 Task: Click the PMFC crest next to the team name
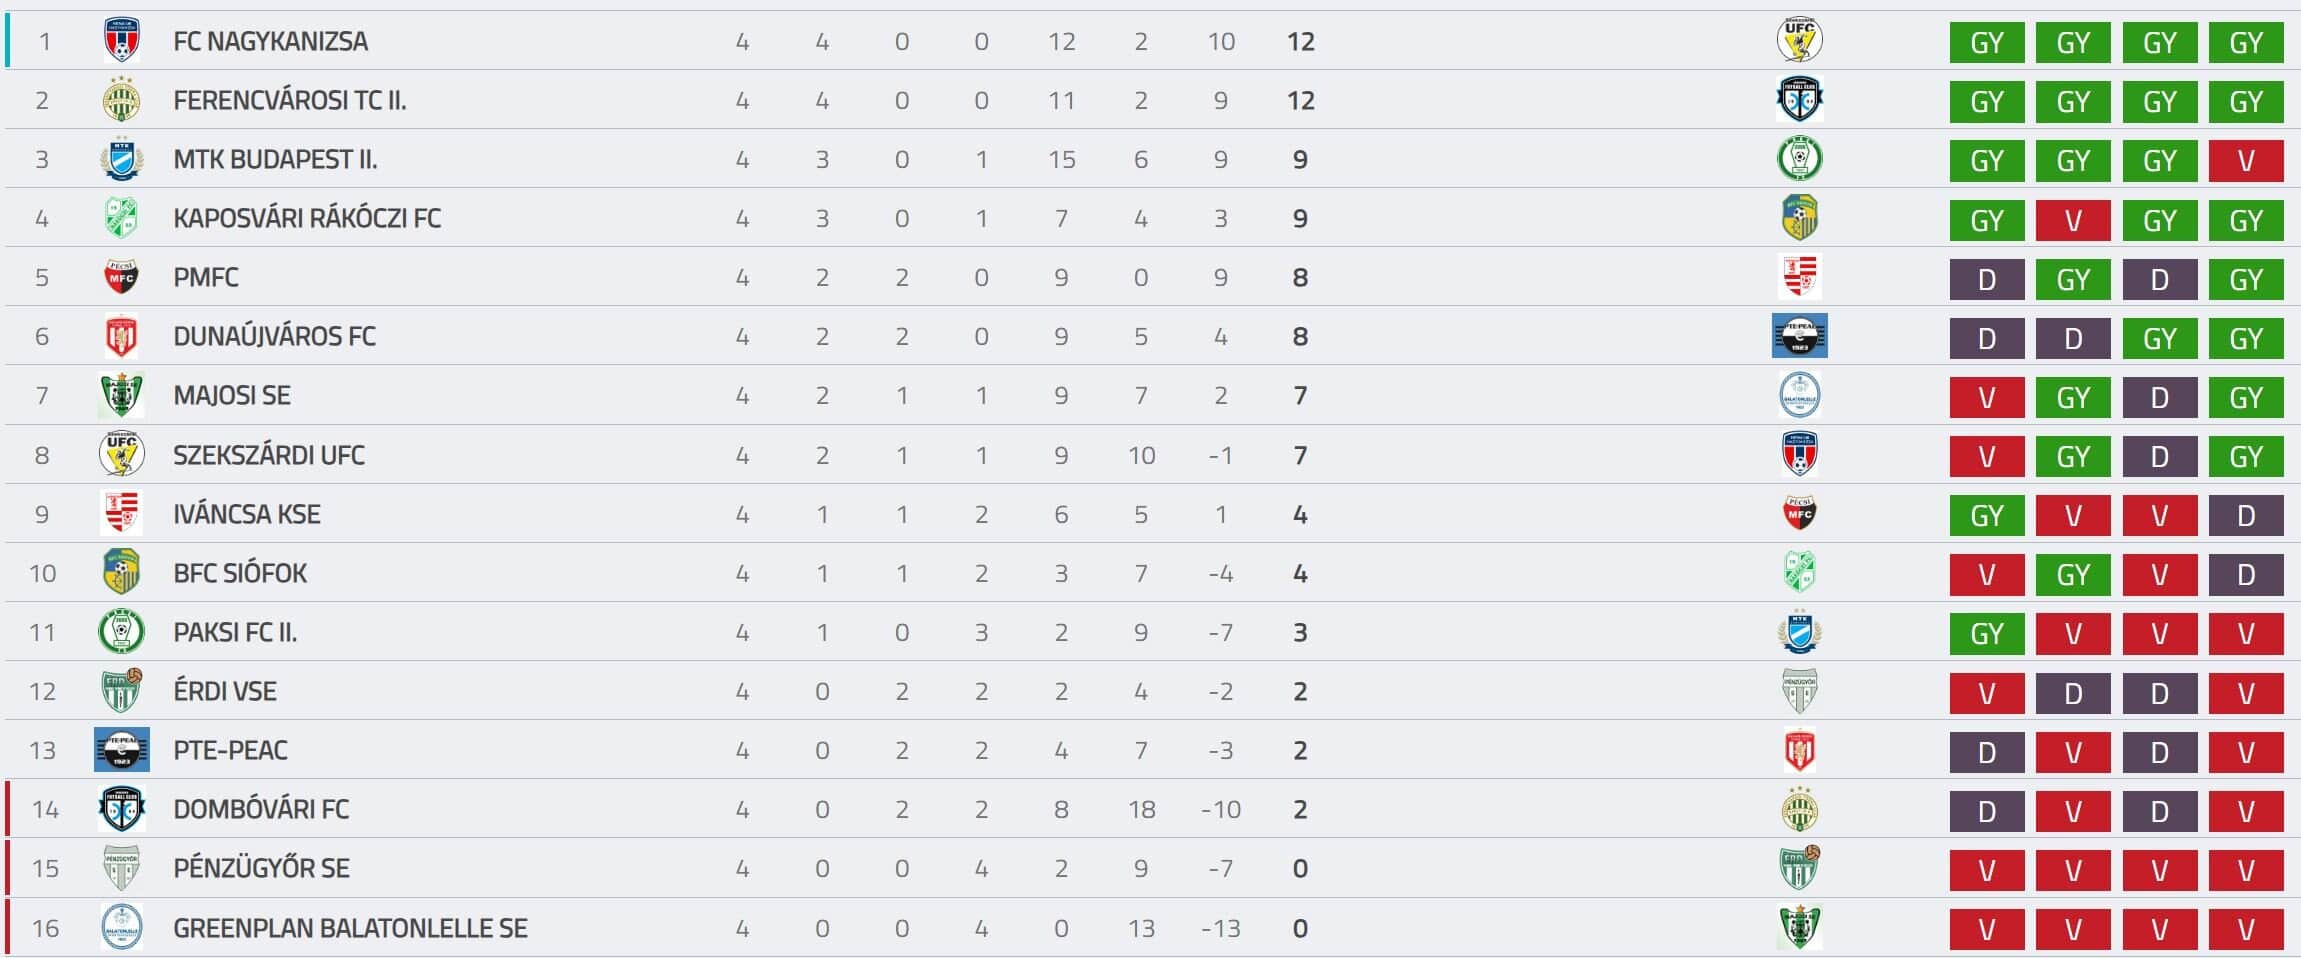point(122,277)
